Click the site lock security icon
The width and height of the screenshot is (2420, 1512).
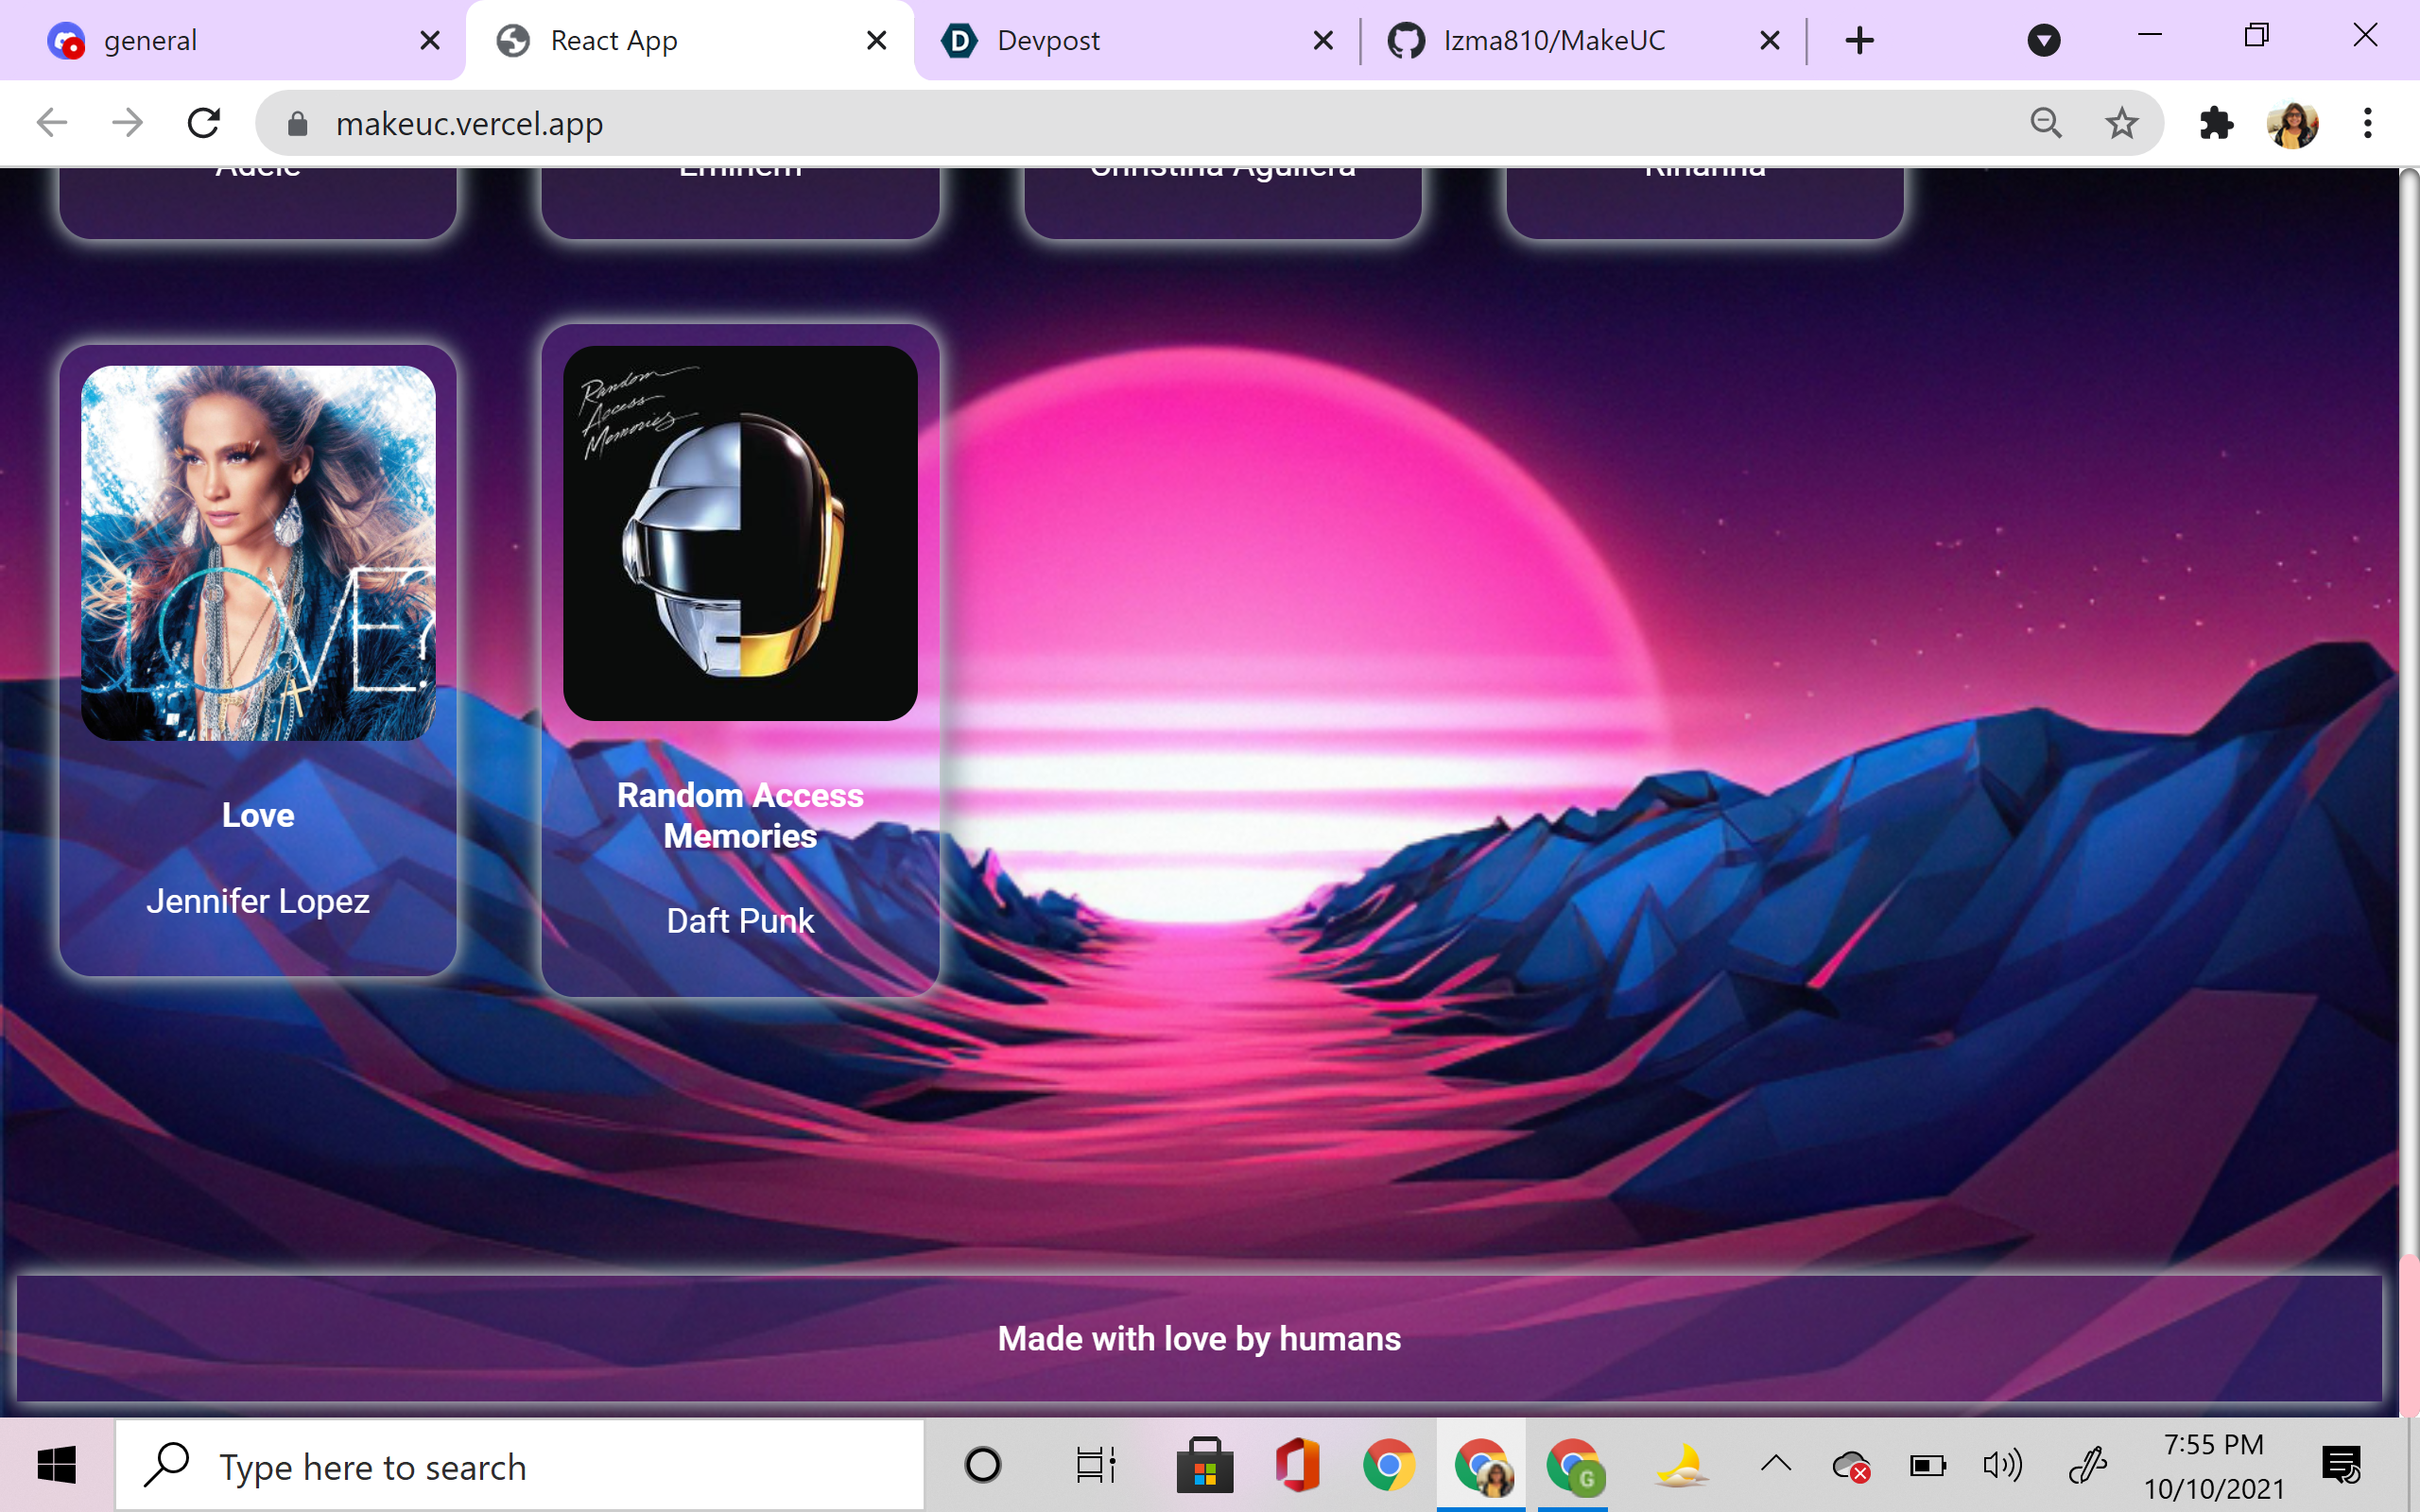coord(297,124)
